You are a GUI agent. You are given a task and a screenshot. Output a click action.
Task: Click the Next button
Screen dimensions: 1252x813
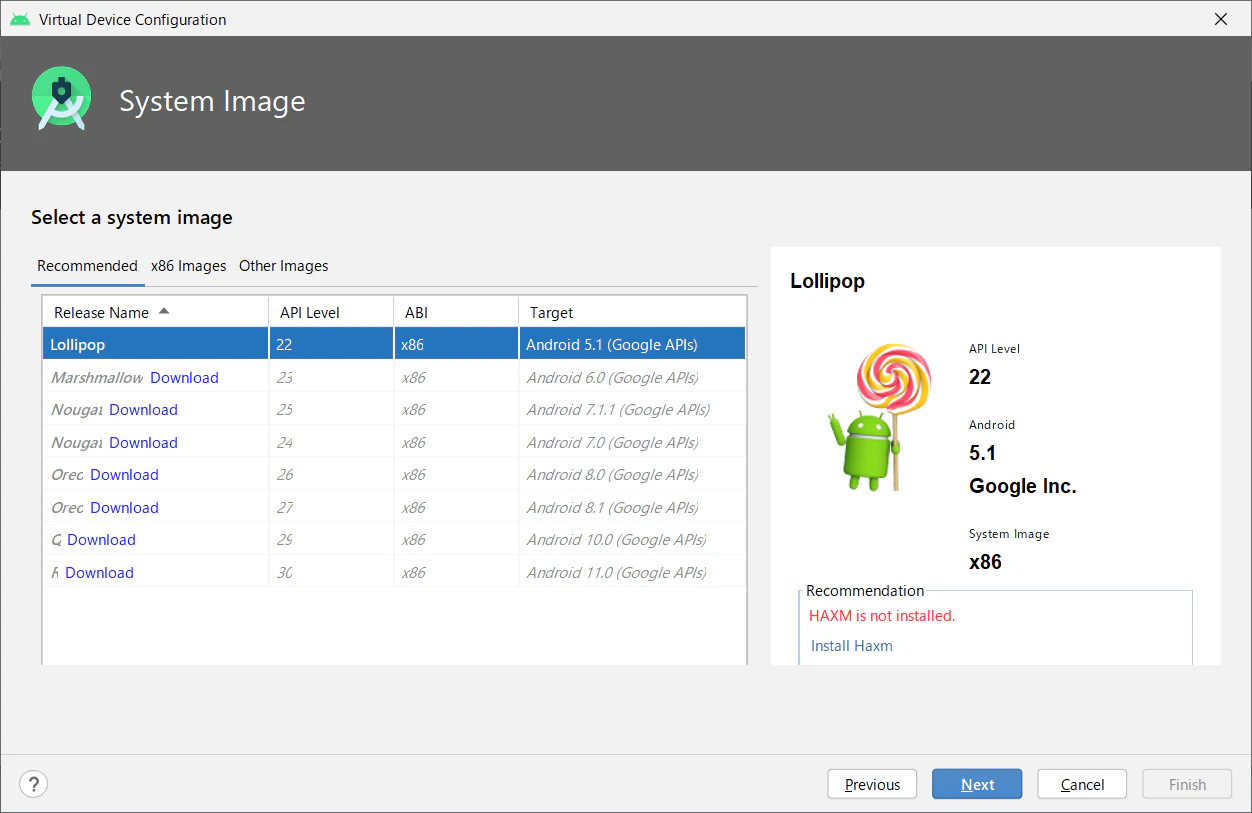coord(977,785)
